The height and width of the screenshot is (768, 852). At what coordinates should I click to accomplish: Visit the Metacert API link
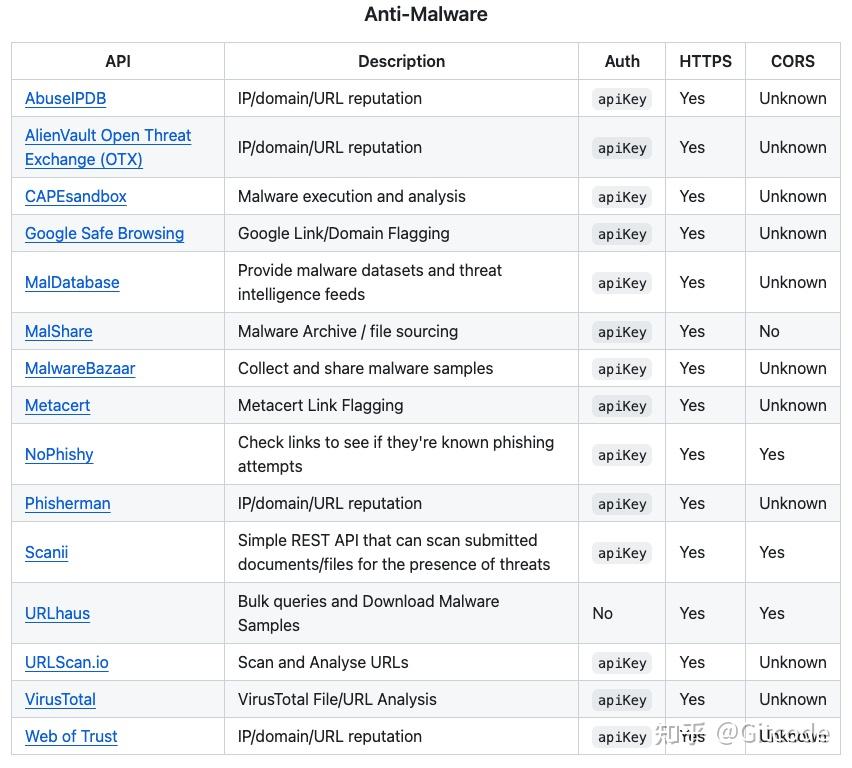tap(57, 406)
